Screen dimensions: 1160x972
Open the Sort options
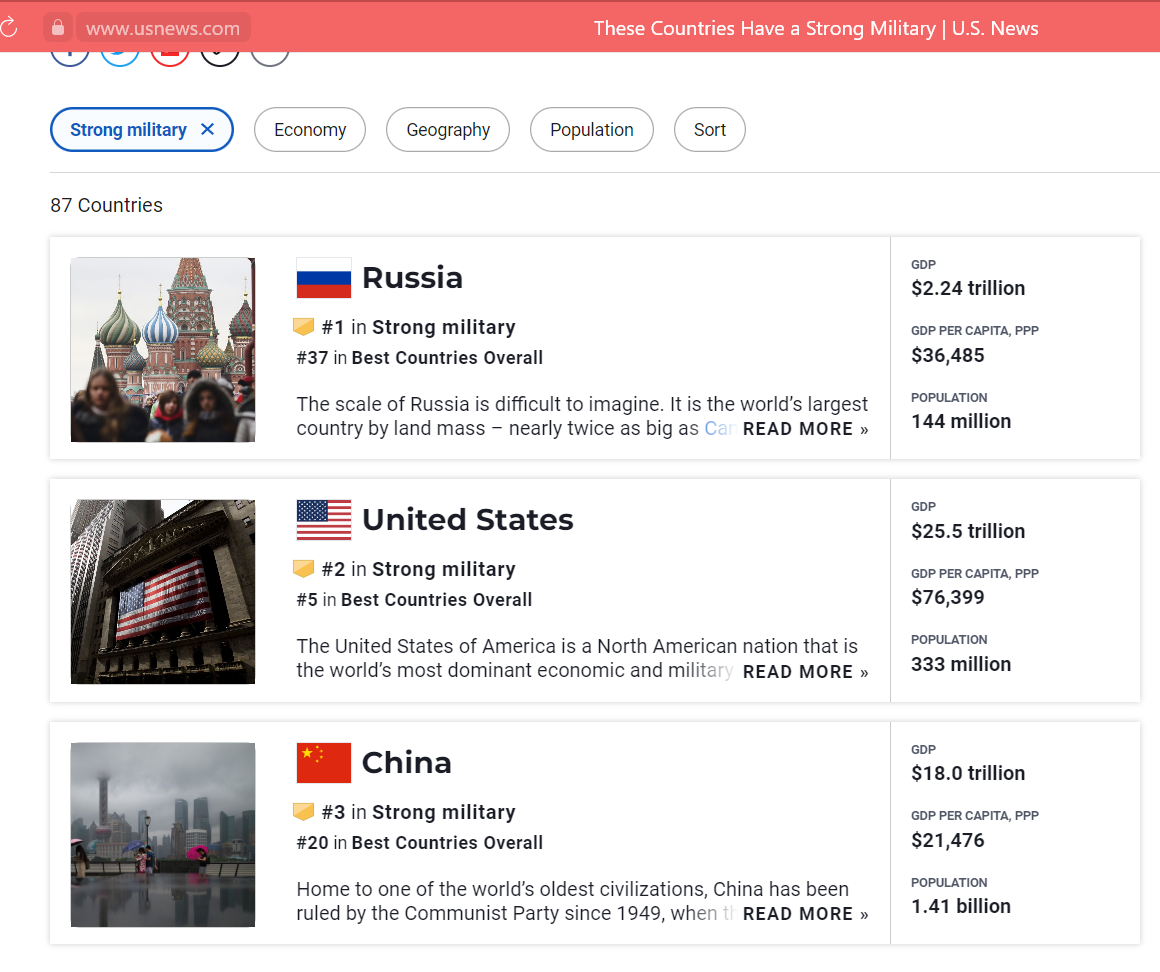710,130
